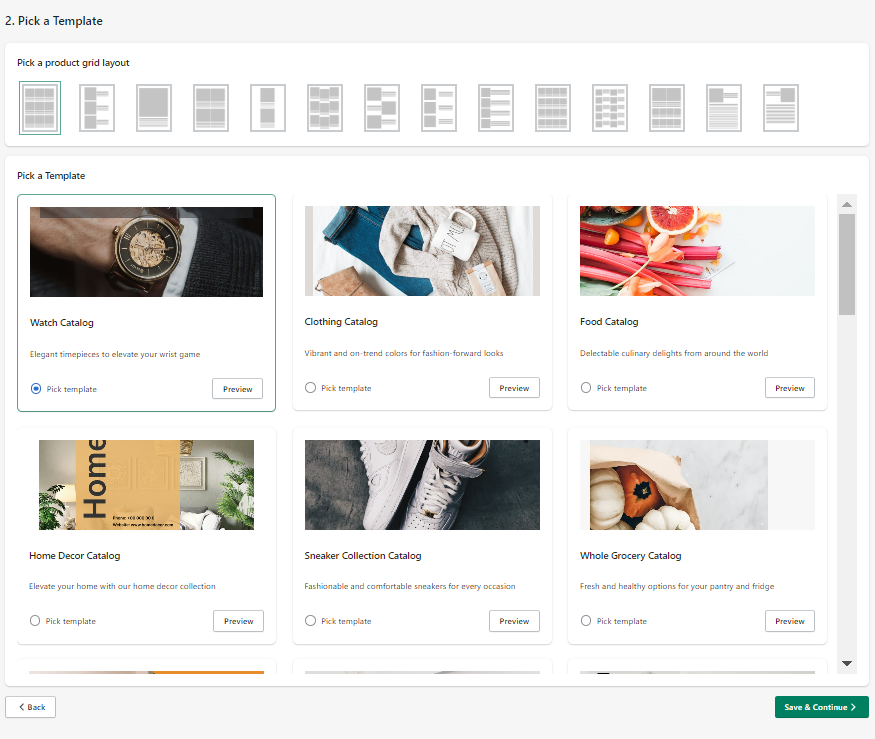
Task: Select the first 3x3 grid layout icon
Action: click(40, 108)
